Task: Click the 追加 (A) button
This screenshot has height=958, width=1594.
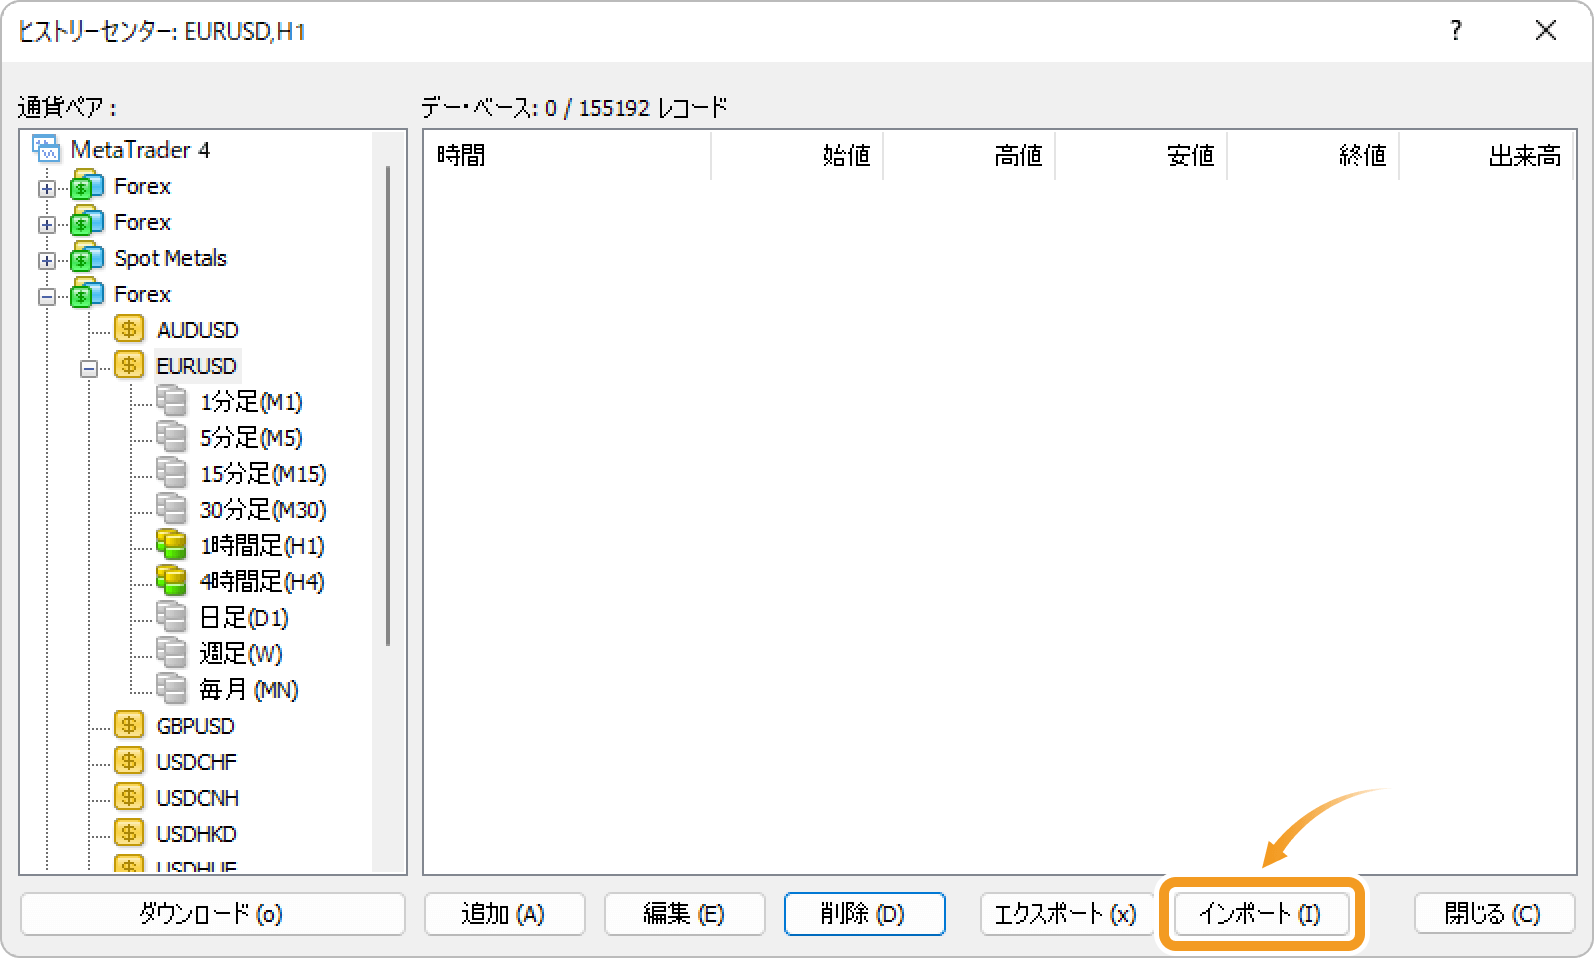Action: (x=504, y=914)
